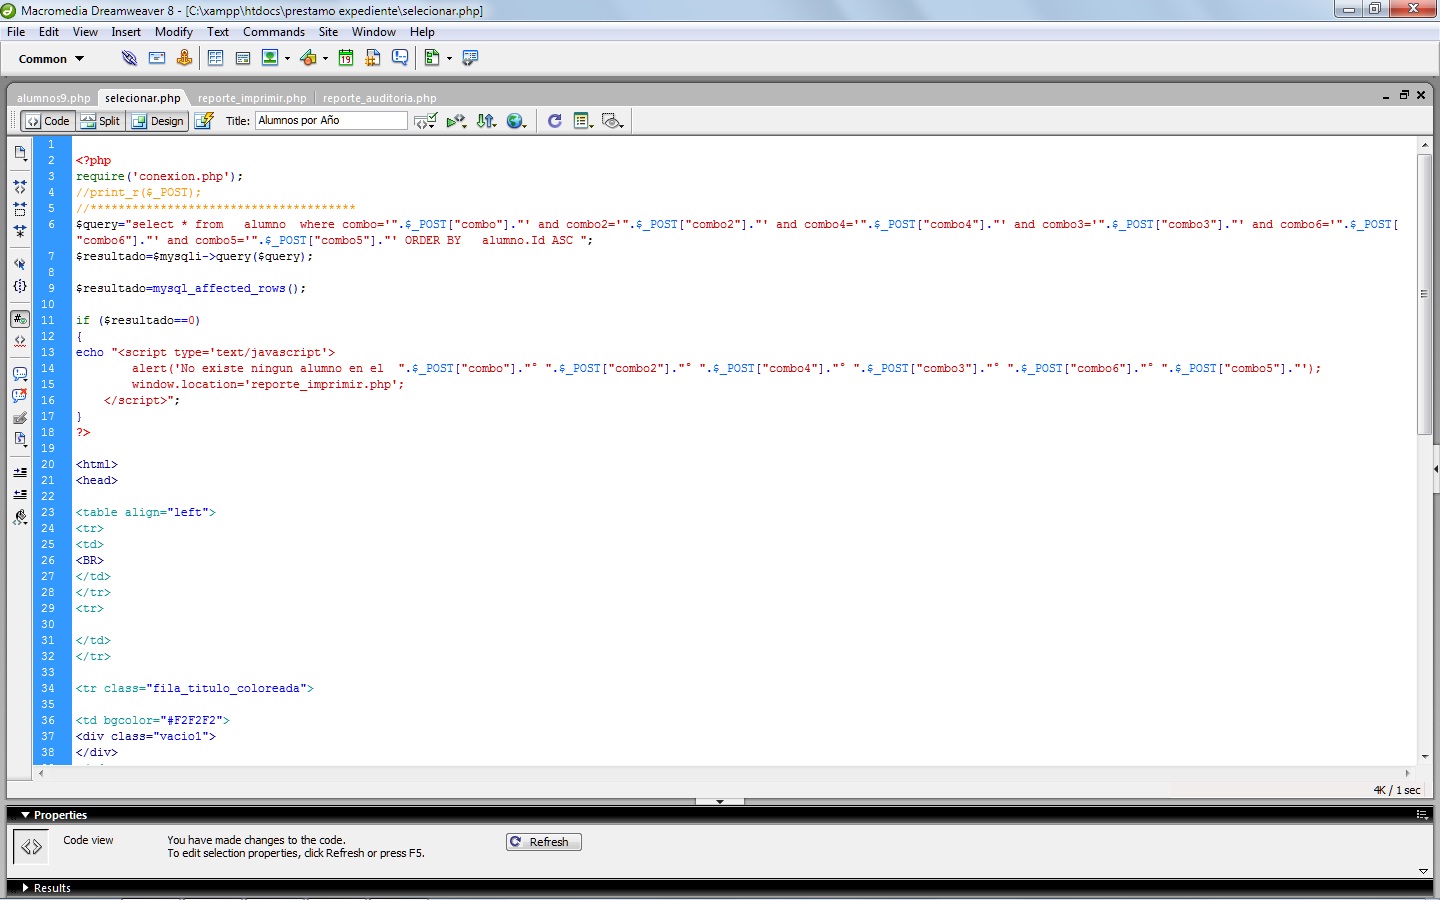Click the Wrap Tag pencil icon
The width and height of the screenshot is (1440, 900).
pos(20,418)
